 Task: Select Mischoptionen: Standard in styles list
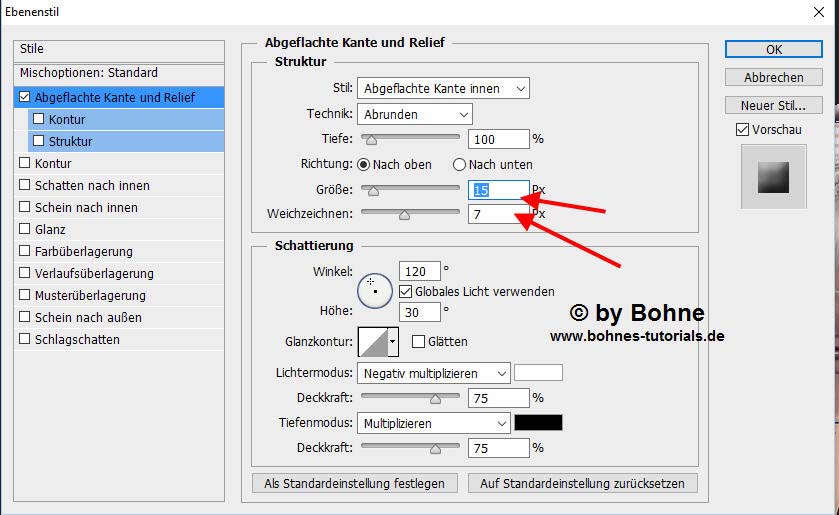coord(89,73)
